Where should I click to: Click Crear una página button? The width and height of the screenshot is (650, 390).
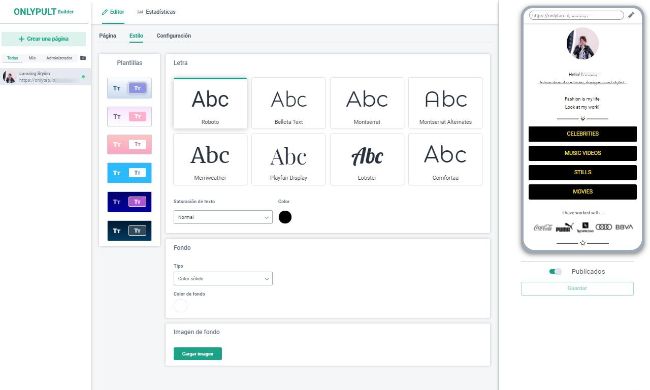pyautogui.click(x=44, y=39)
